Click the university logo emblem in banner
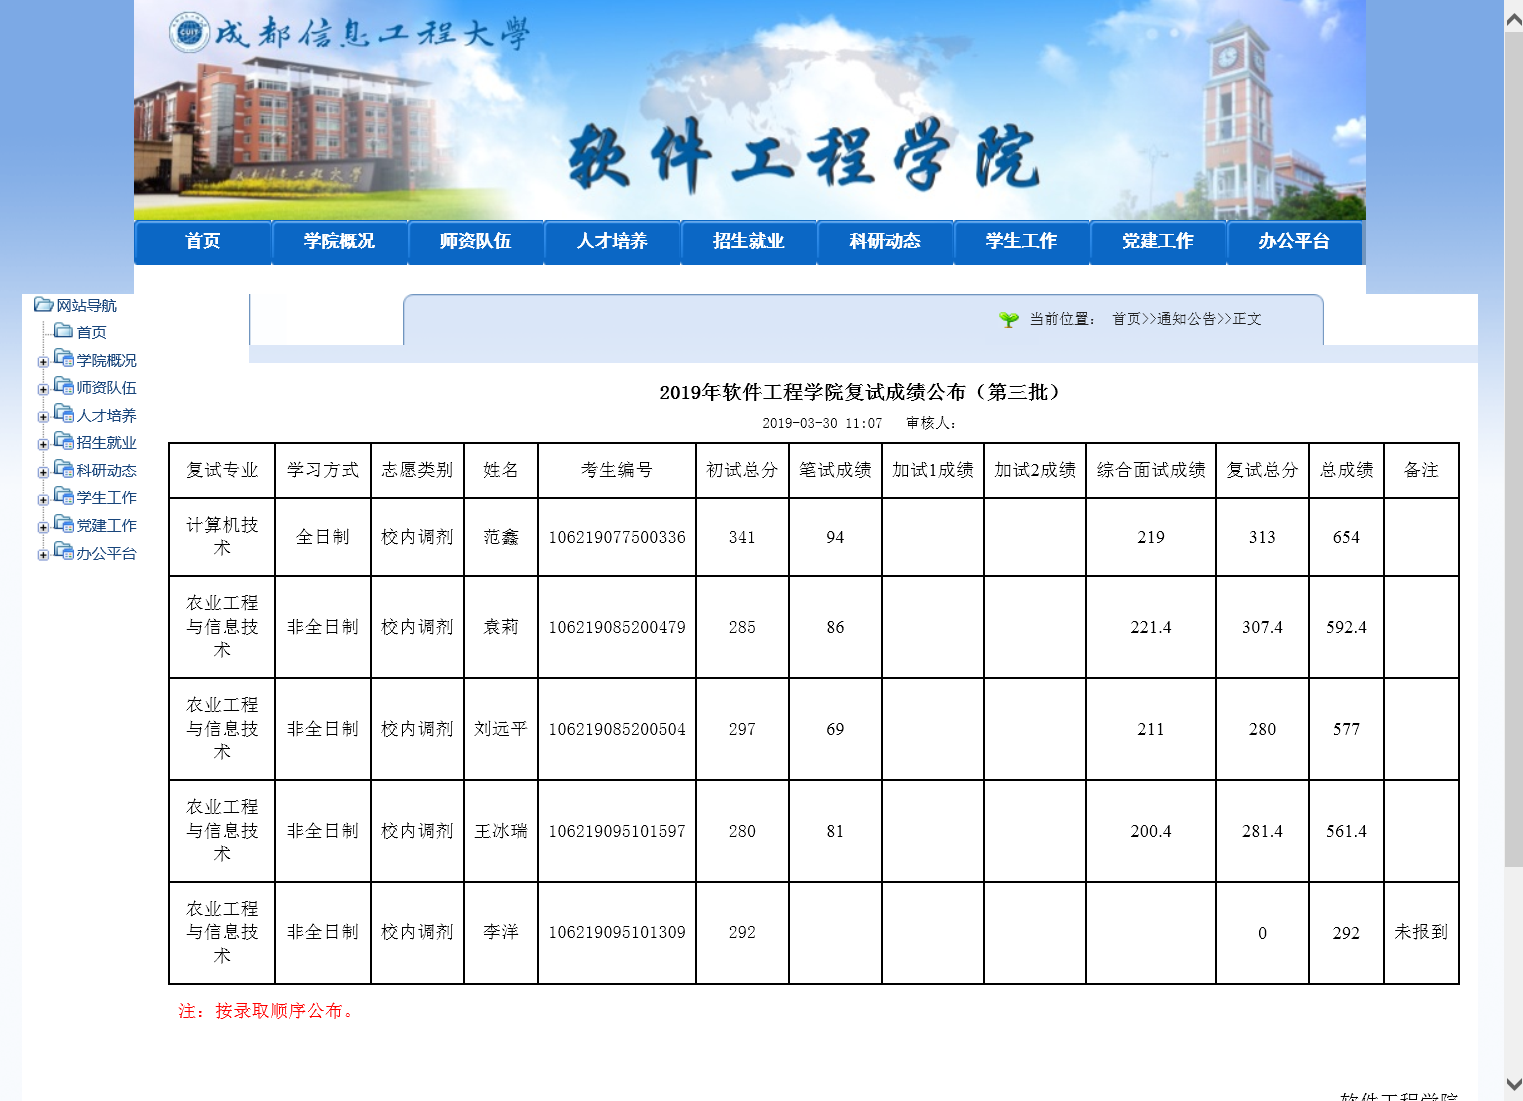The image size is (1523, 1101). (189, 33)
